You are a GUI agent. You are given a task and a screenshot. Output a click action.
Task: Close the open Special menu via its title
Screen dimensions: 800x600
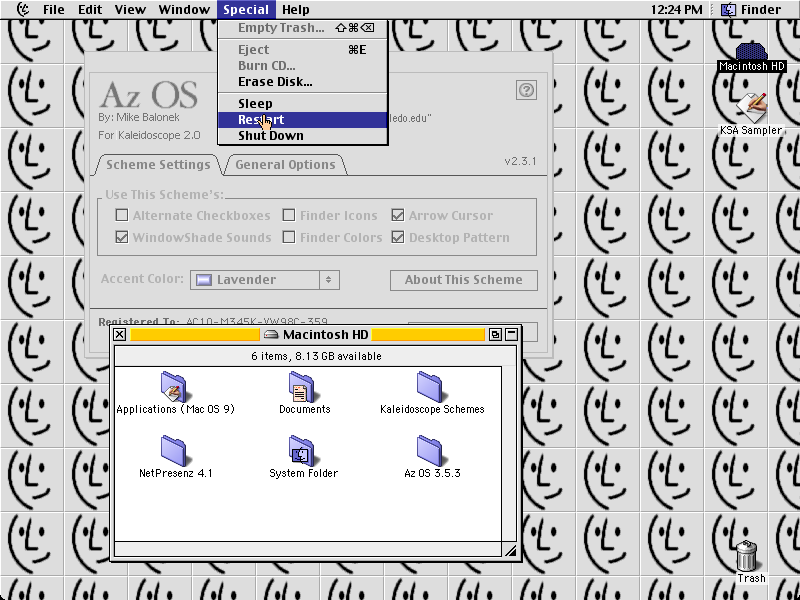click(x=246, y=9)
